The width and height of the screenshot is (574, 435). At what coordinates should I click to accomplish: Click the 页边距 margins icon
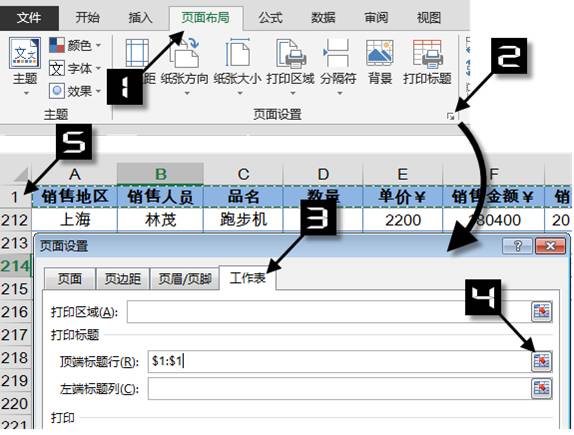[x=137, y=53]
